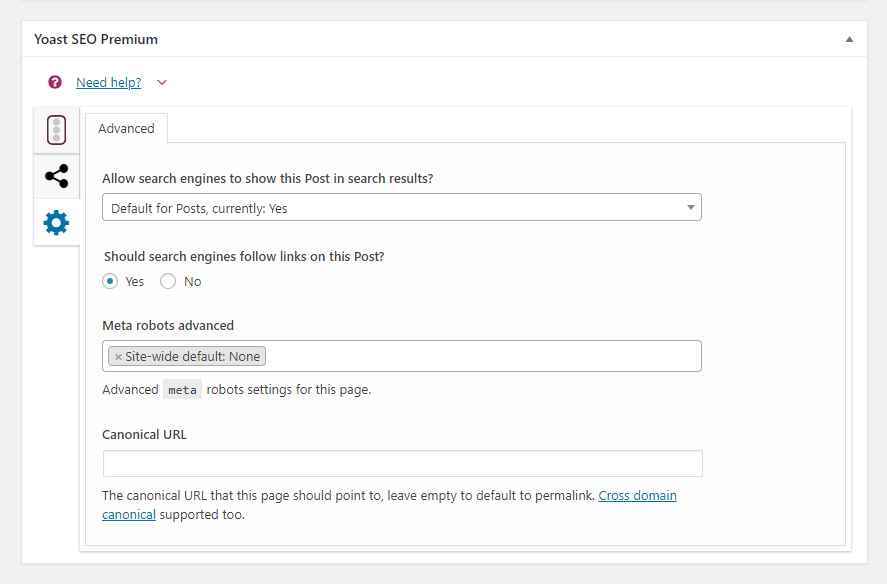The width and height of the screenshot is (887, 584).
Task: Select the Advanced gear settings tab
Action: click(x=57, y=222)
